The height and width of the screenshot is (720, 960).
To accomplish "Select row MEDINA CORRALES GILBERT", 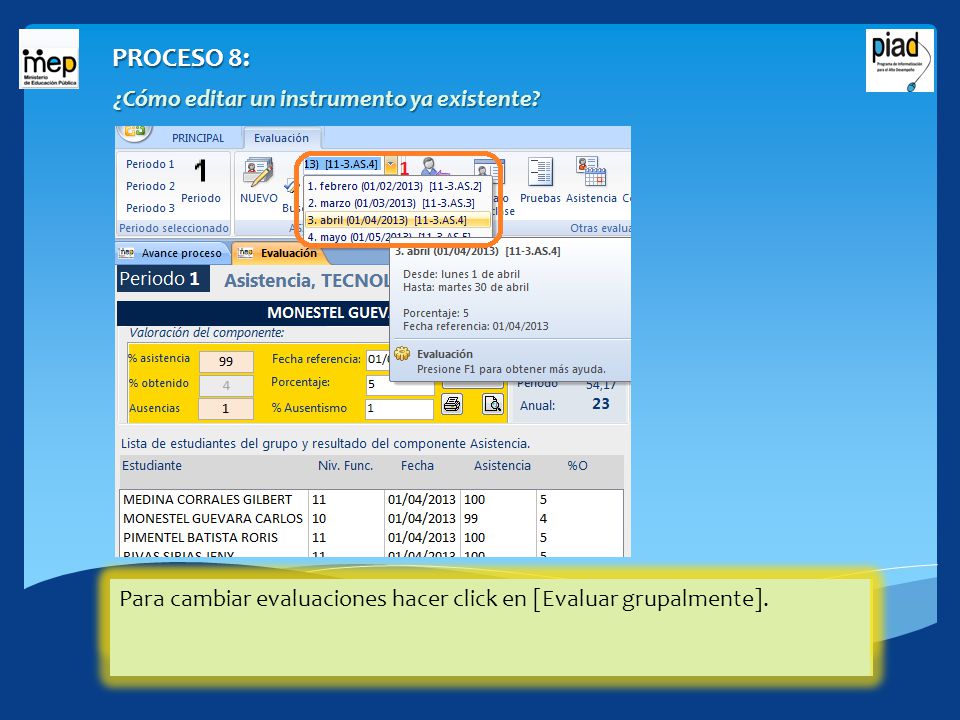I will (371, 500).
